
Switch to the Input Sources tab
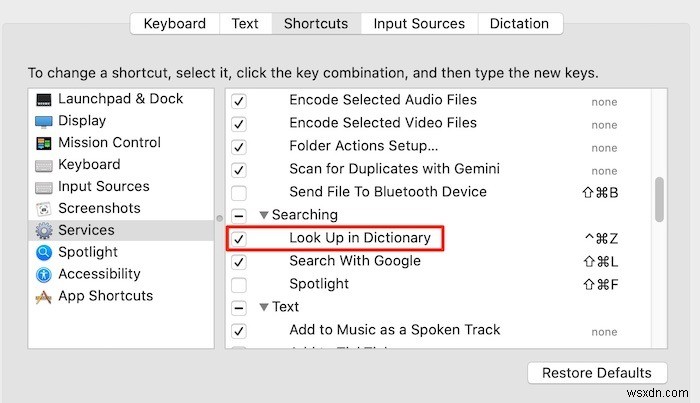point(418,23)
